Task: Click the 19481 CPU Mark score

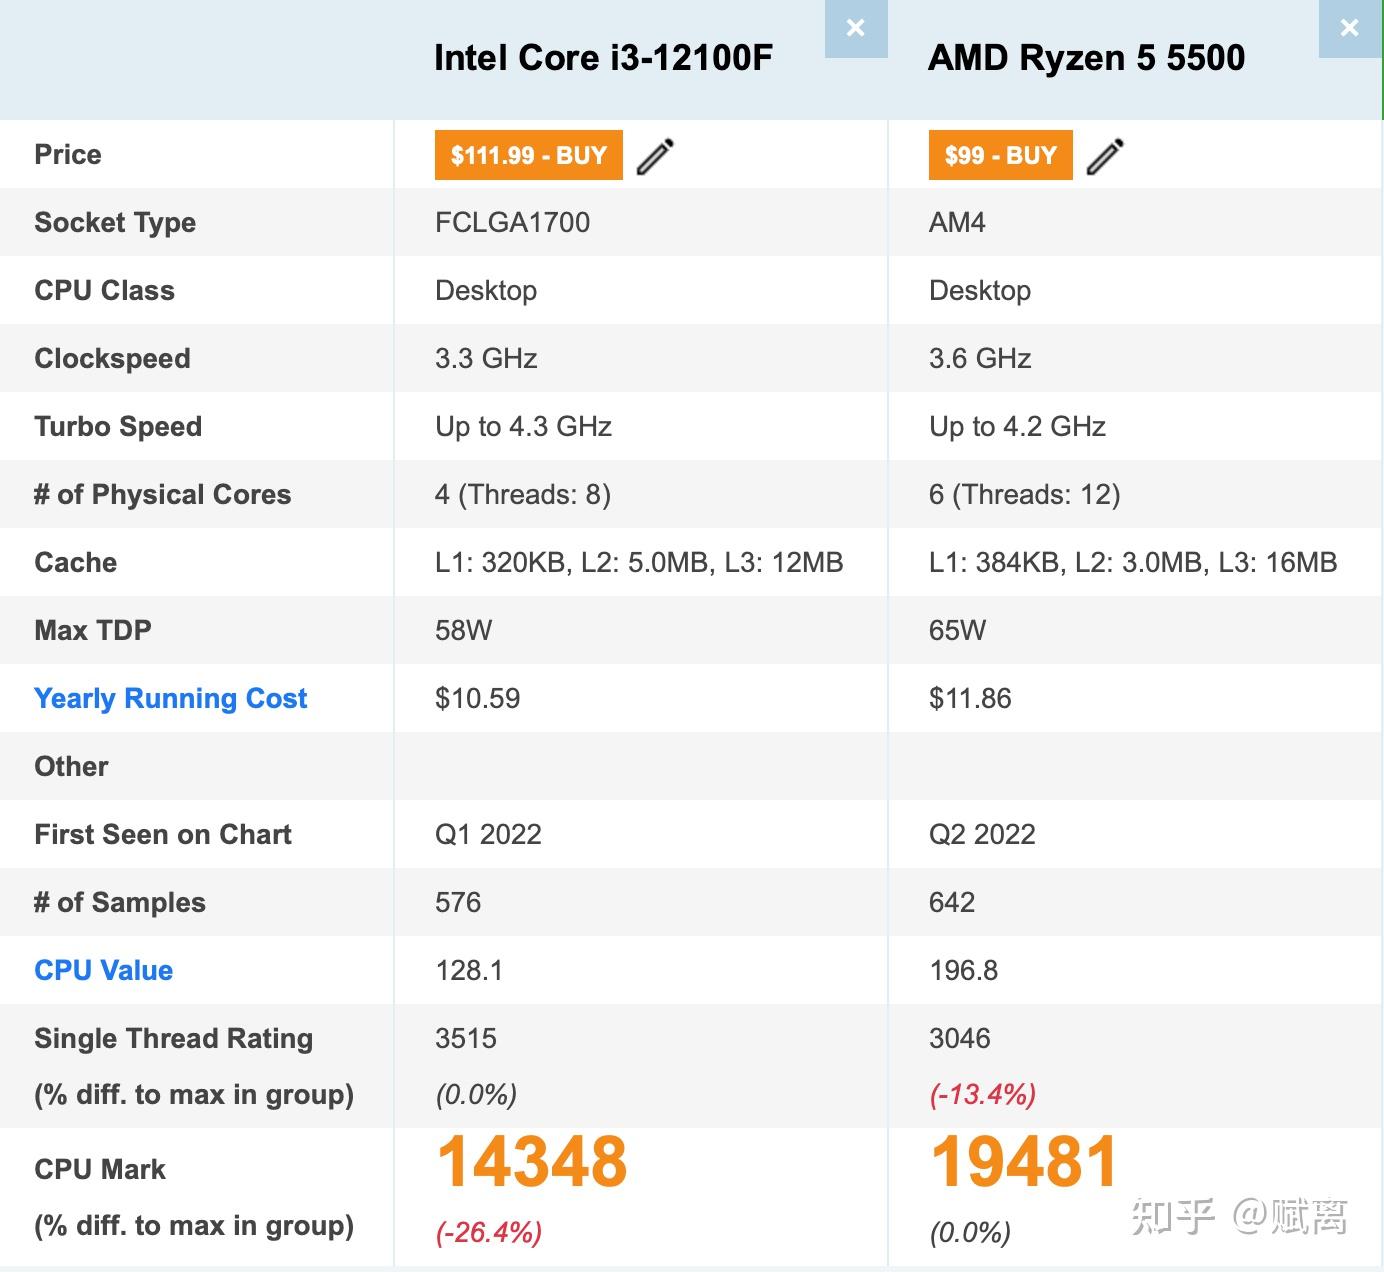Action: (1024, 1162)
